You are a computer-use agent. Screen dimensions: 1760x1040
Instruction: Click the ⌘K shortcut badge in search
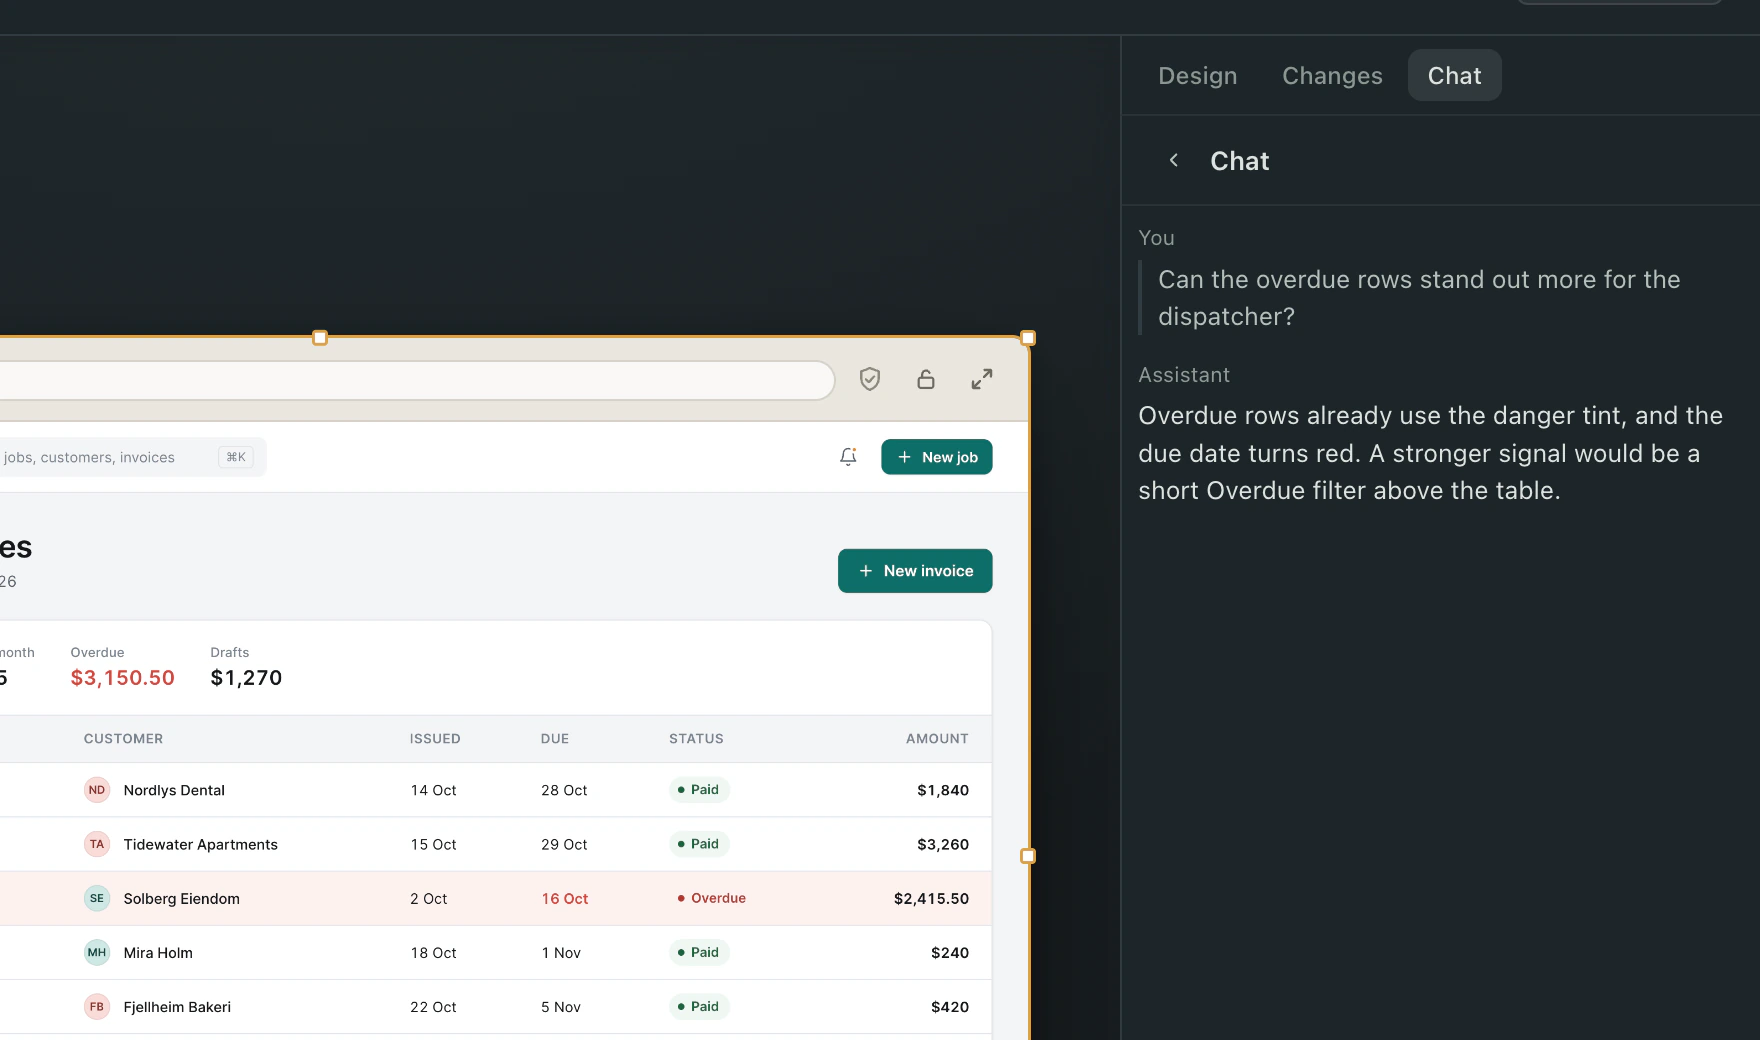coord(236,457)
